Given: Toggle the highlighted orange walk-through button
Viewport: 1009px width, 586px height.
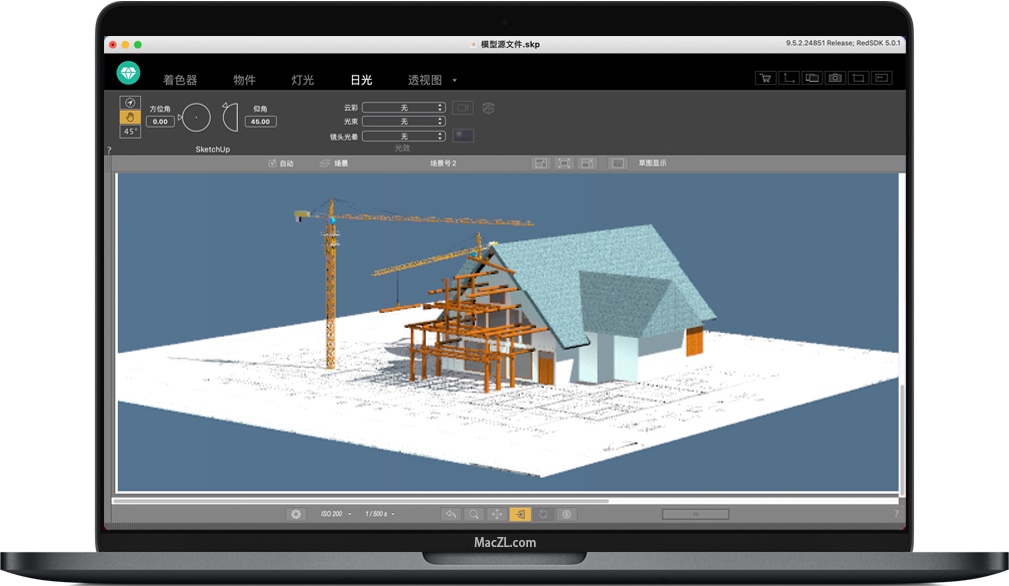Looking at the screenshot, I should 520,514.
